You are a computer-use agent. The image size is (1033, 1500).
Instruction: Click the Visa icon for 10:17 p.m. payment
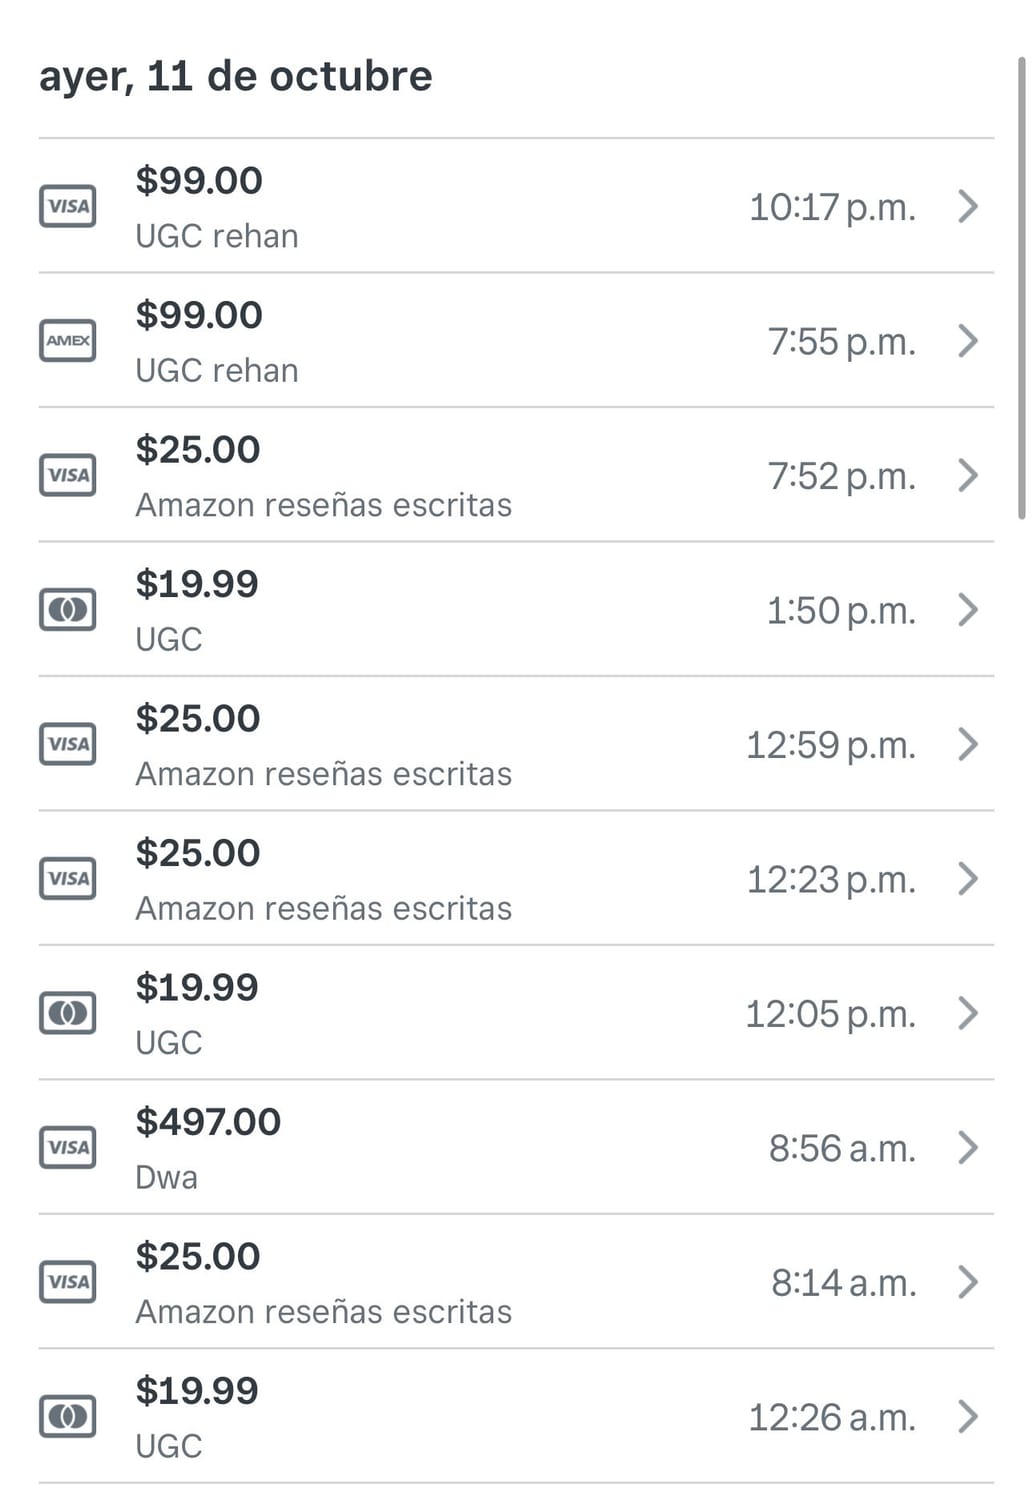[x=68, y=207]
